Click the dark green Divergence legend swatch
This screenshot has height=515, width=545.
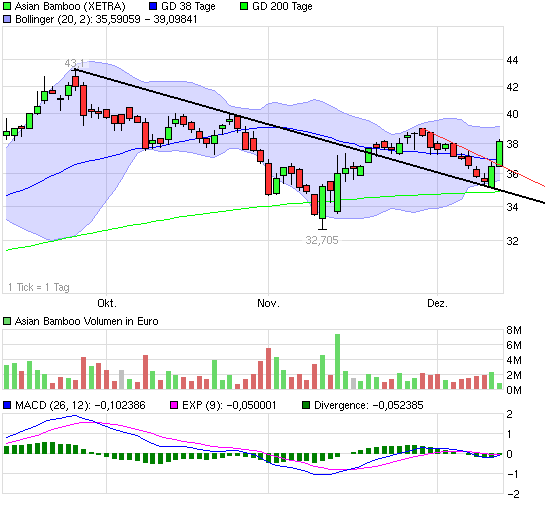click(306, 405)
